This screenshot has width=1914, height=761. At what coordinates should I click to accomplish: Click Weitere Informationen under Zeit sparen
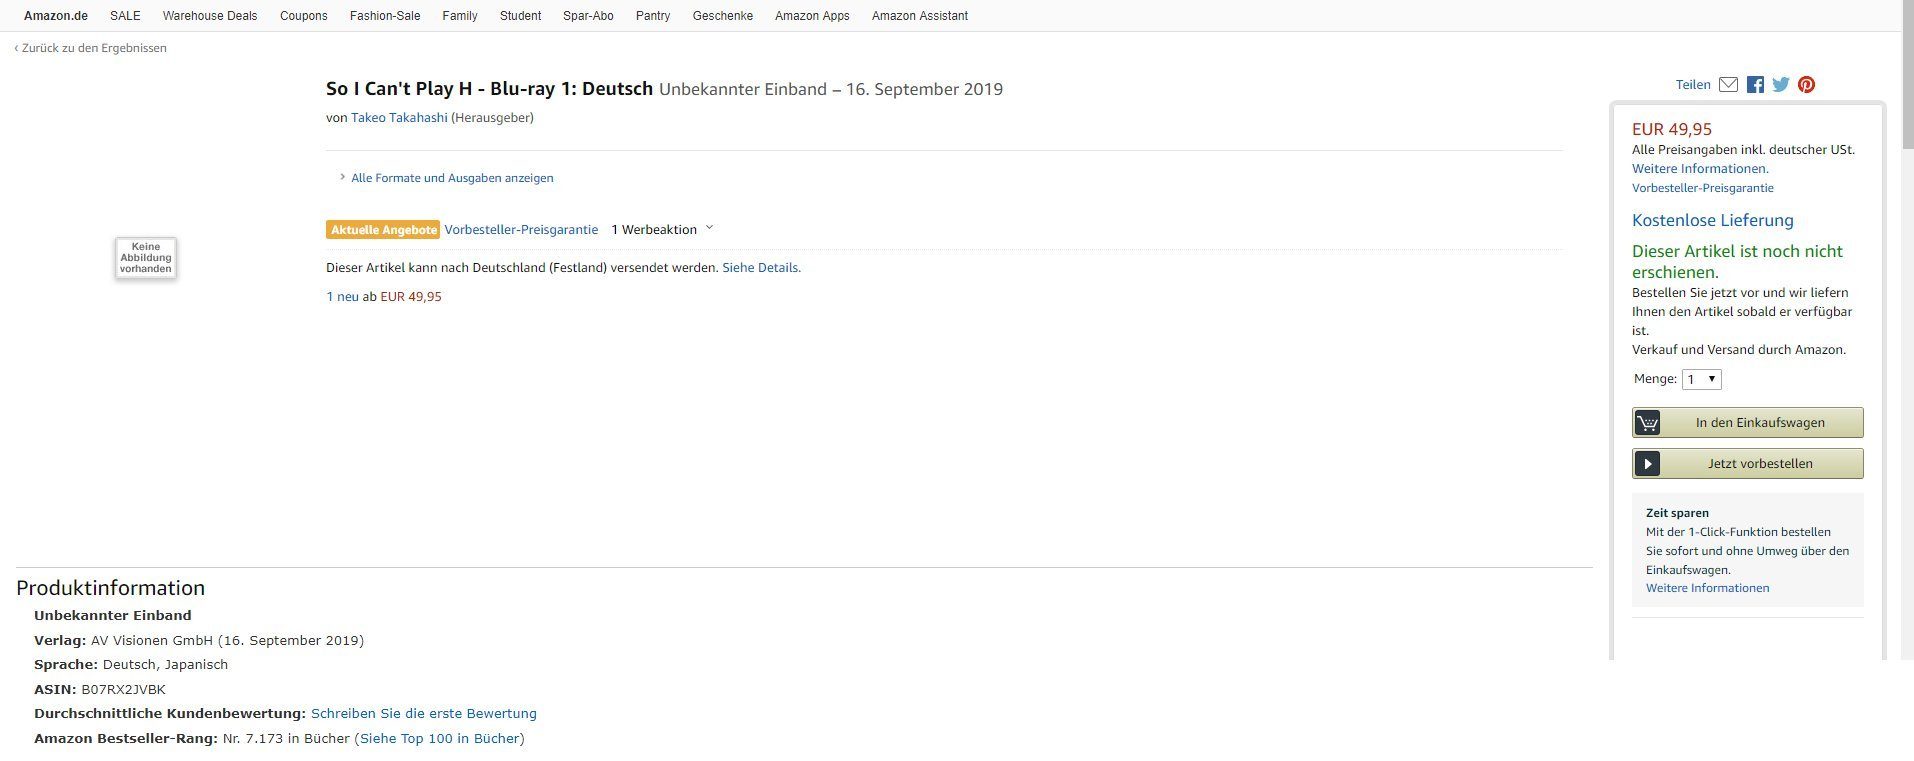click(1707, 588)
